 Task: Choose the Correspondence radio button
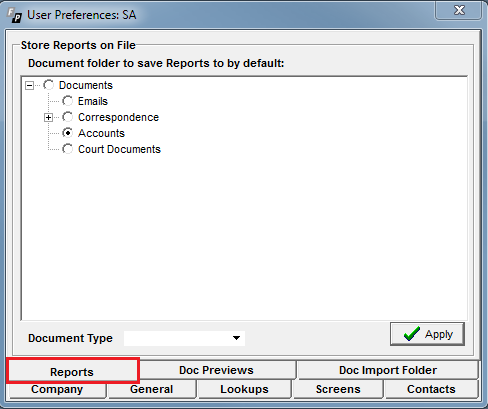click(68, 117)
